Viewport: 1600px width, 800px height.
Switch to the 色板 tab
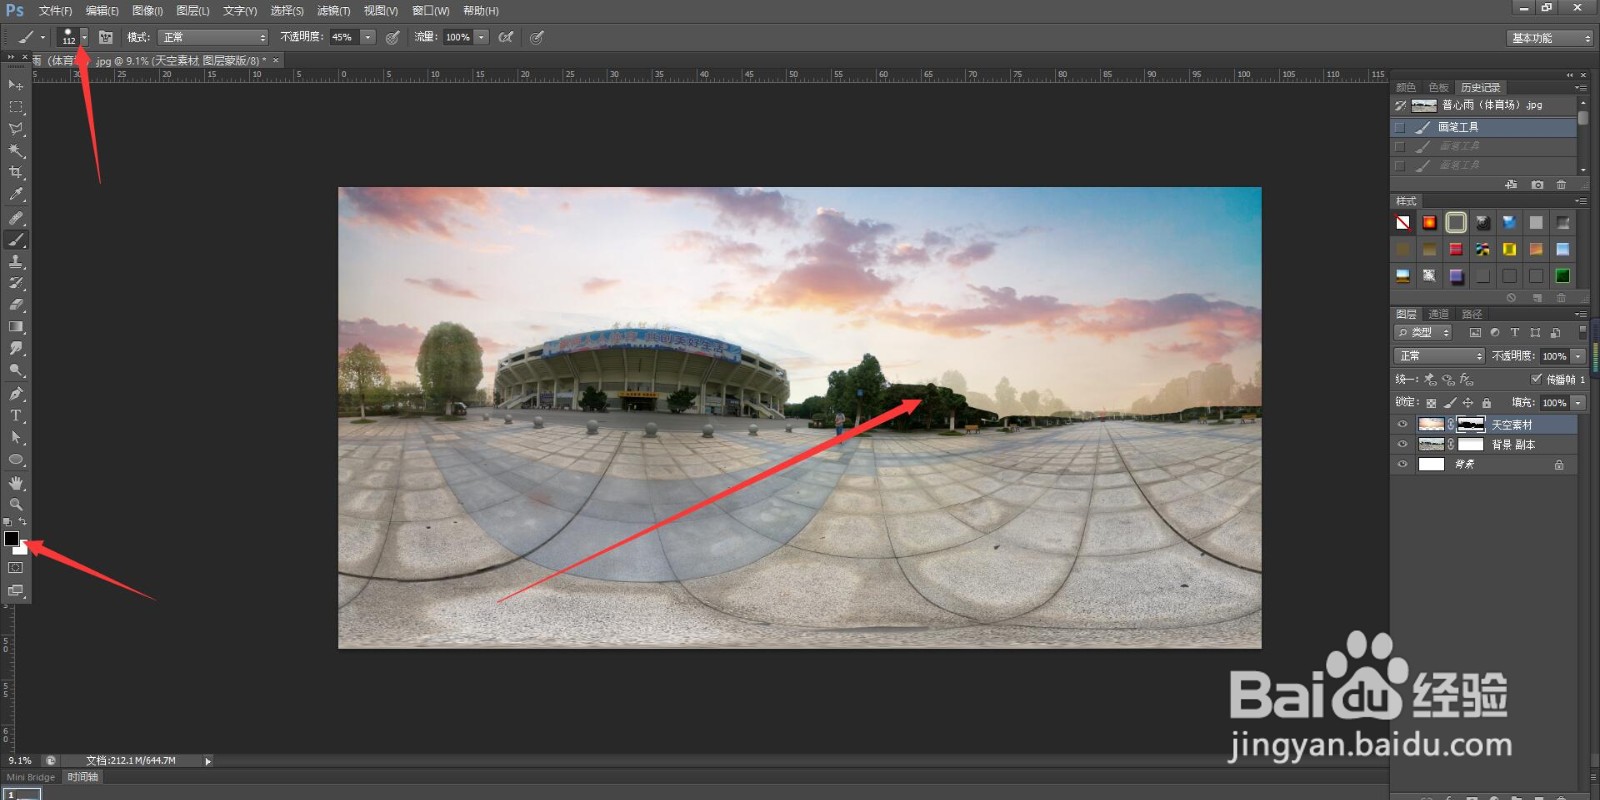click(x=1438, y=87)
